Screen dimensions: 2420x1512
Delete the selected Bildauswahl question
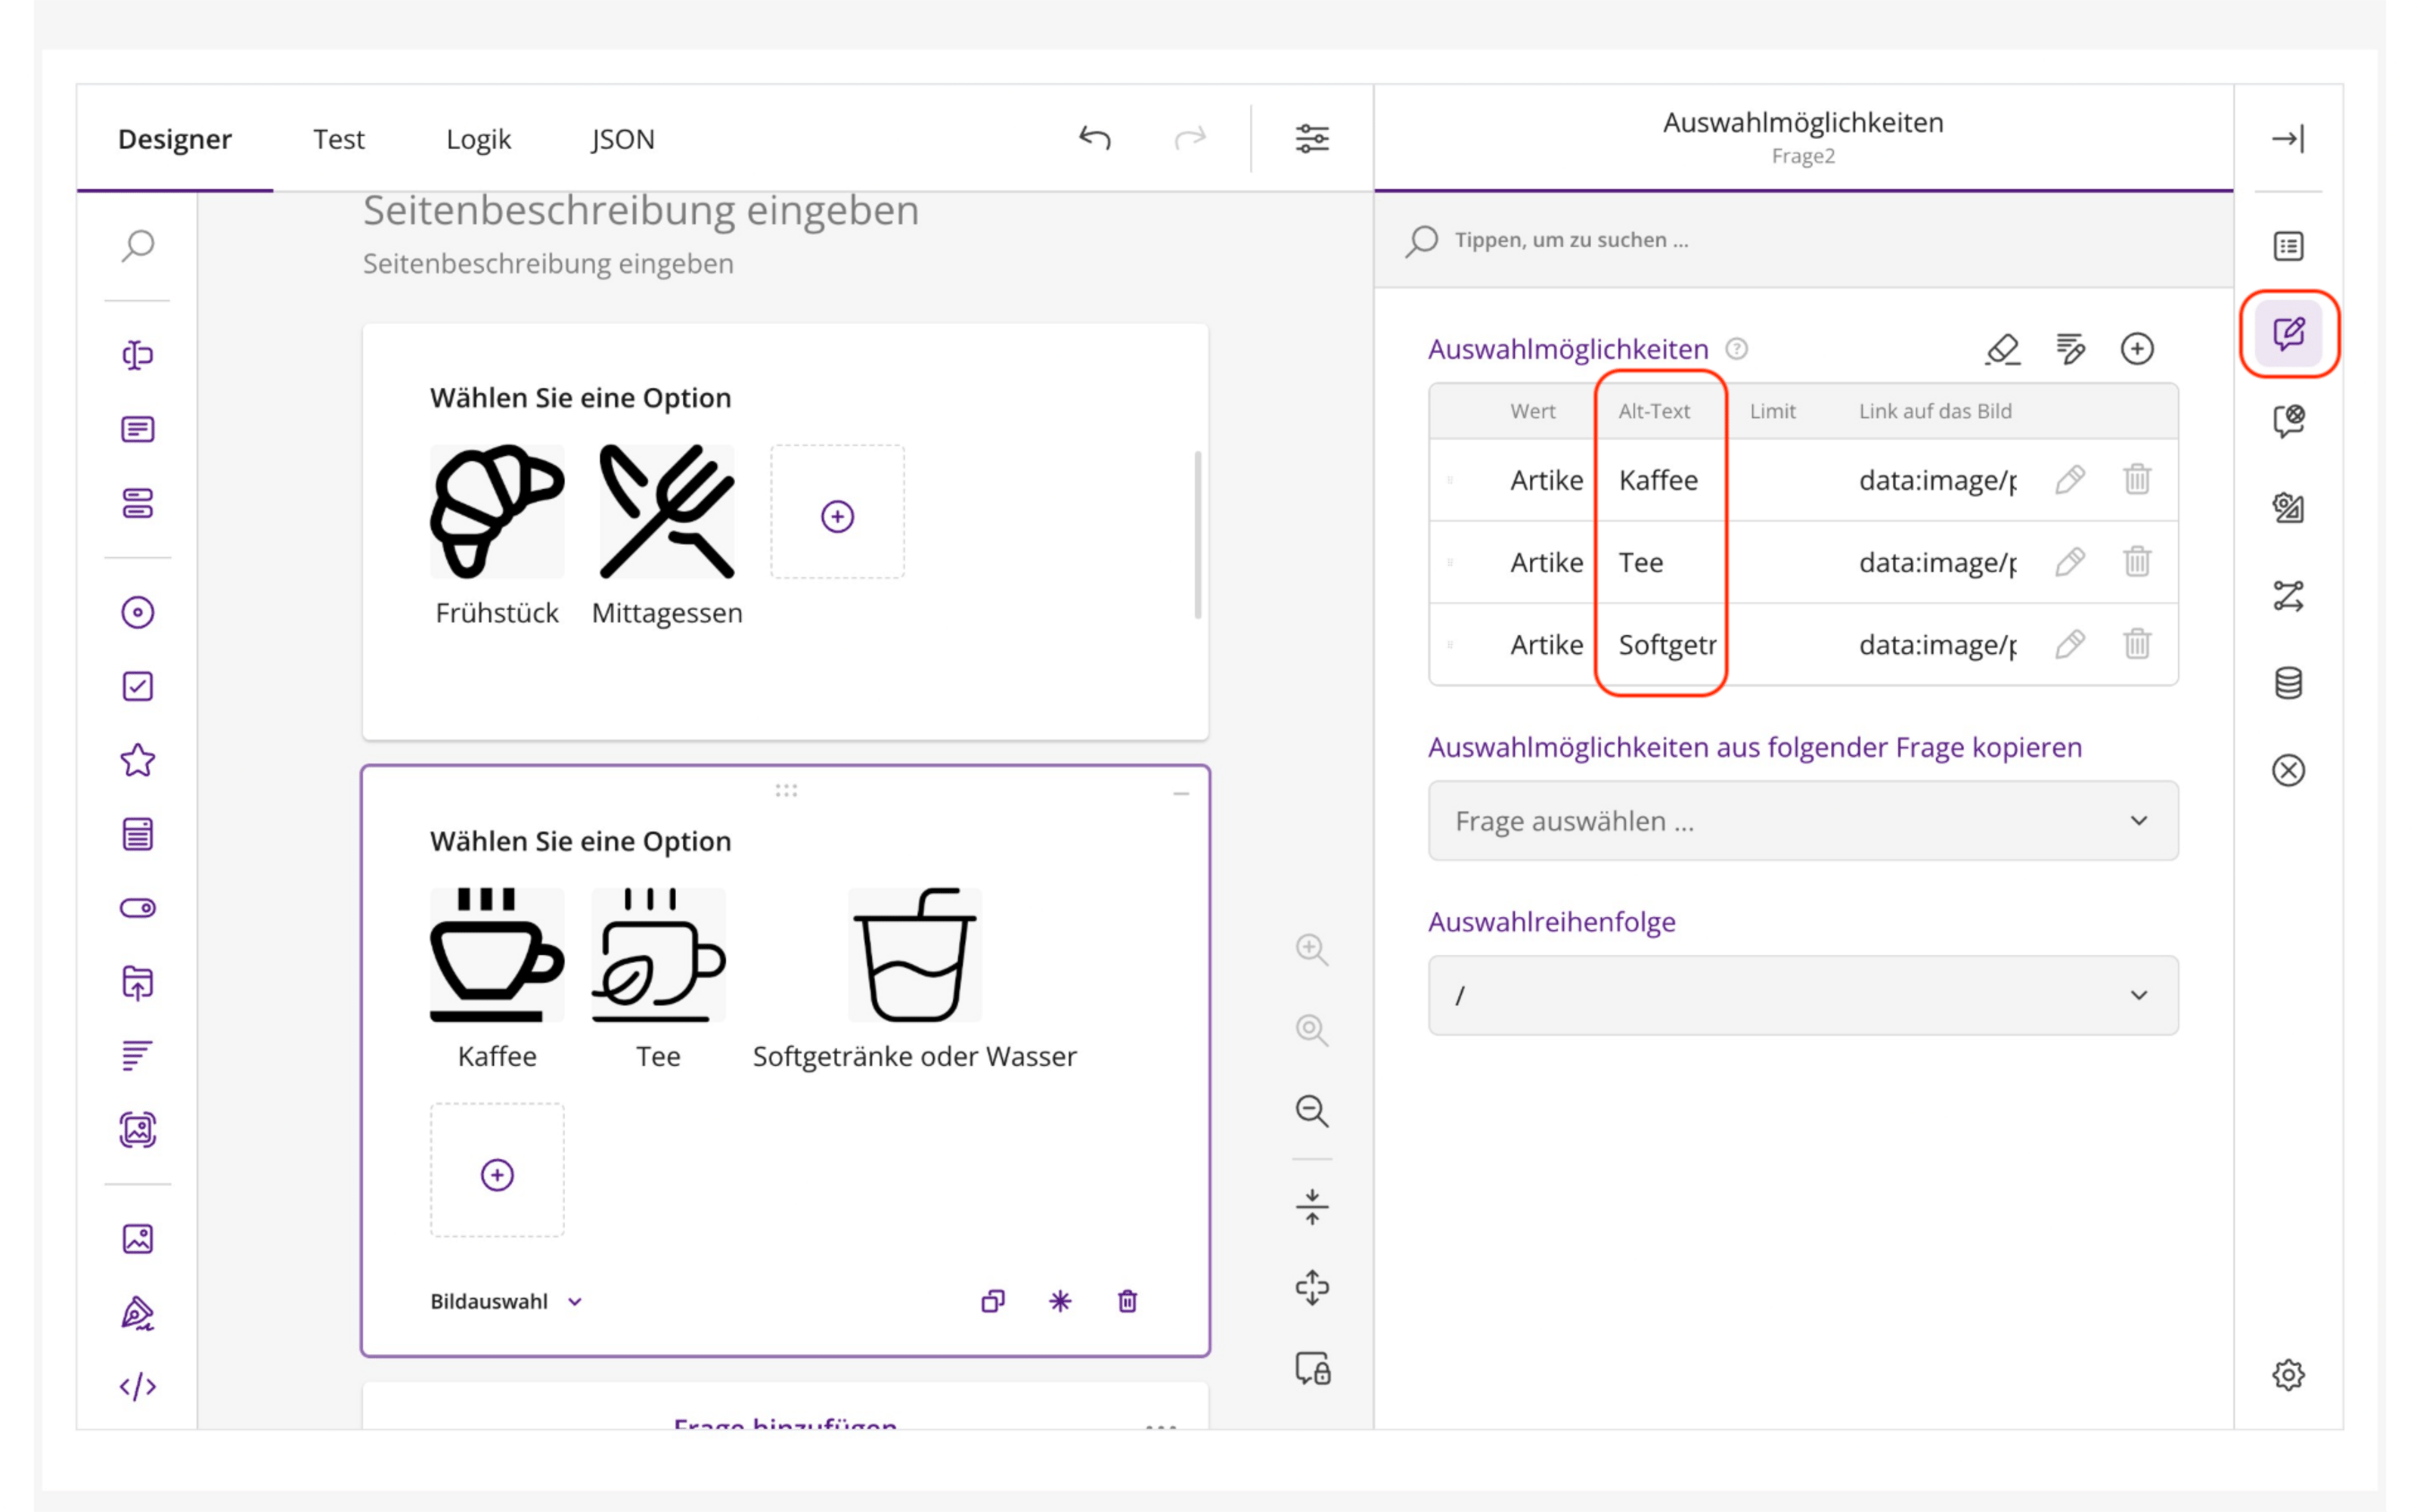[1127, 1301]
